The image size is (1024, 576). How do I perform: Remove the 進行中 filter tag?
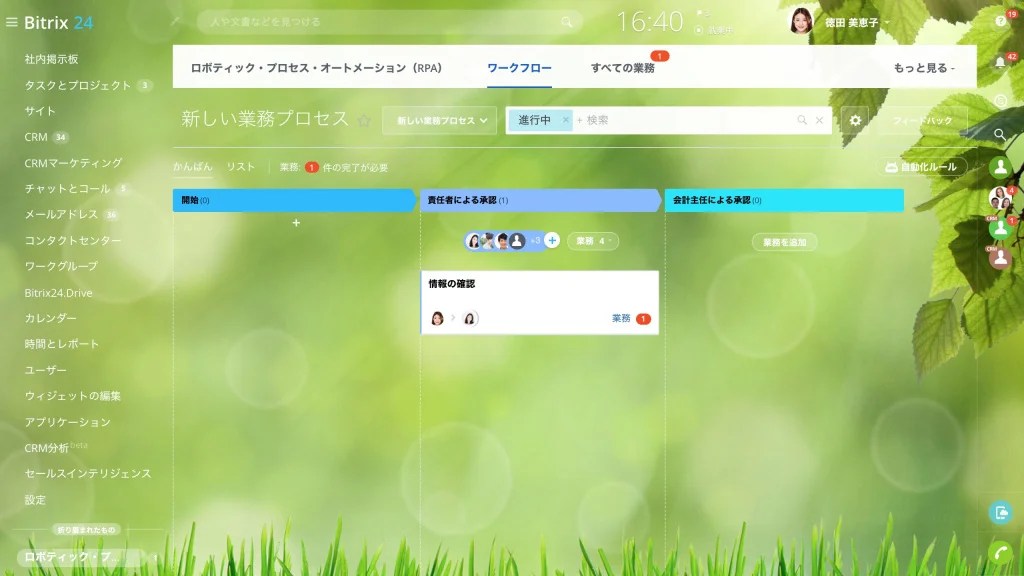coord(566,120)
